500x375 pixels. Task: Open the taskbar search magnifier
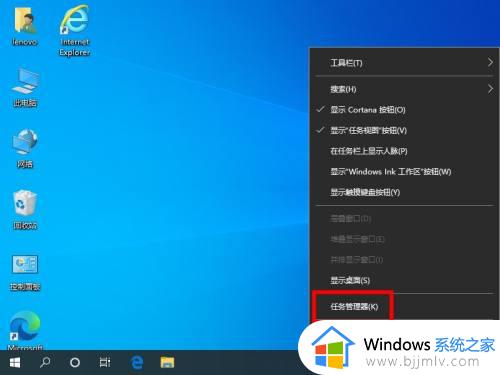point(45,362)
